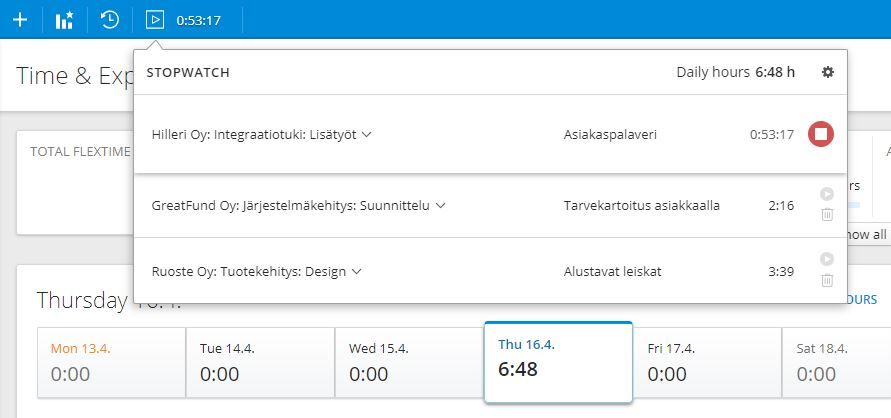Viewport: 891px width, 418px height.
Task: Select the Mon 13.4. day tab
Action: (111, 364)
